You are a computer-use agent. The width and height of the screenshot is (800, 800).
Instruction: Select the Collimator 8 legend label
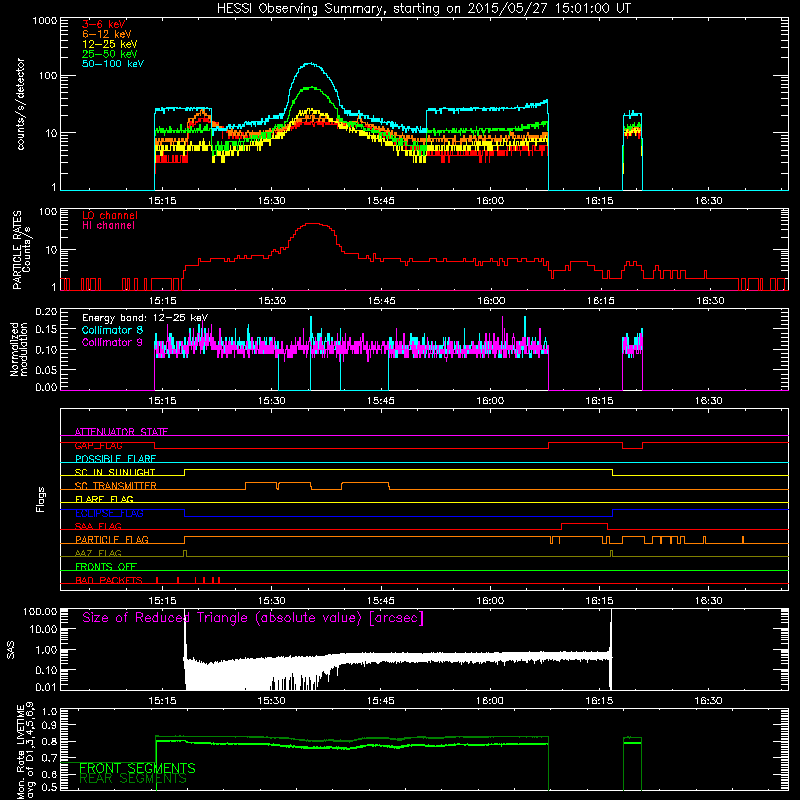pyautogui.click(x=112, y=330)
